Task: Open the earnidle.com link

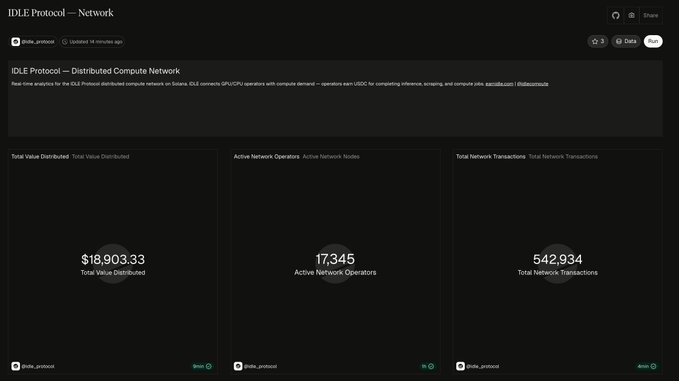Action: click(499, 84)
